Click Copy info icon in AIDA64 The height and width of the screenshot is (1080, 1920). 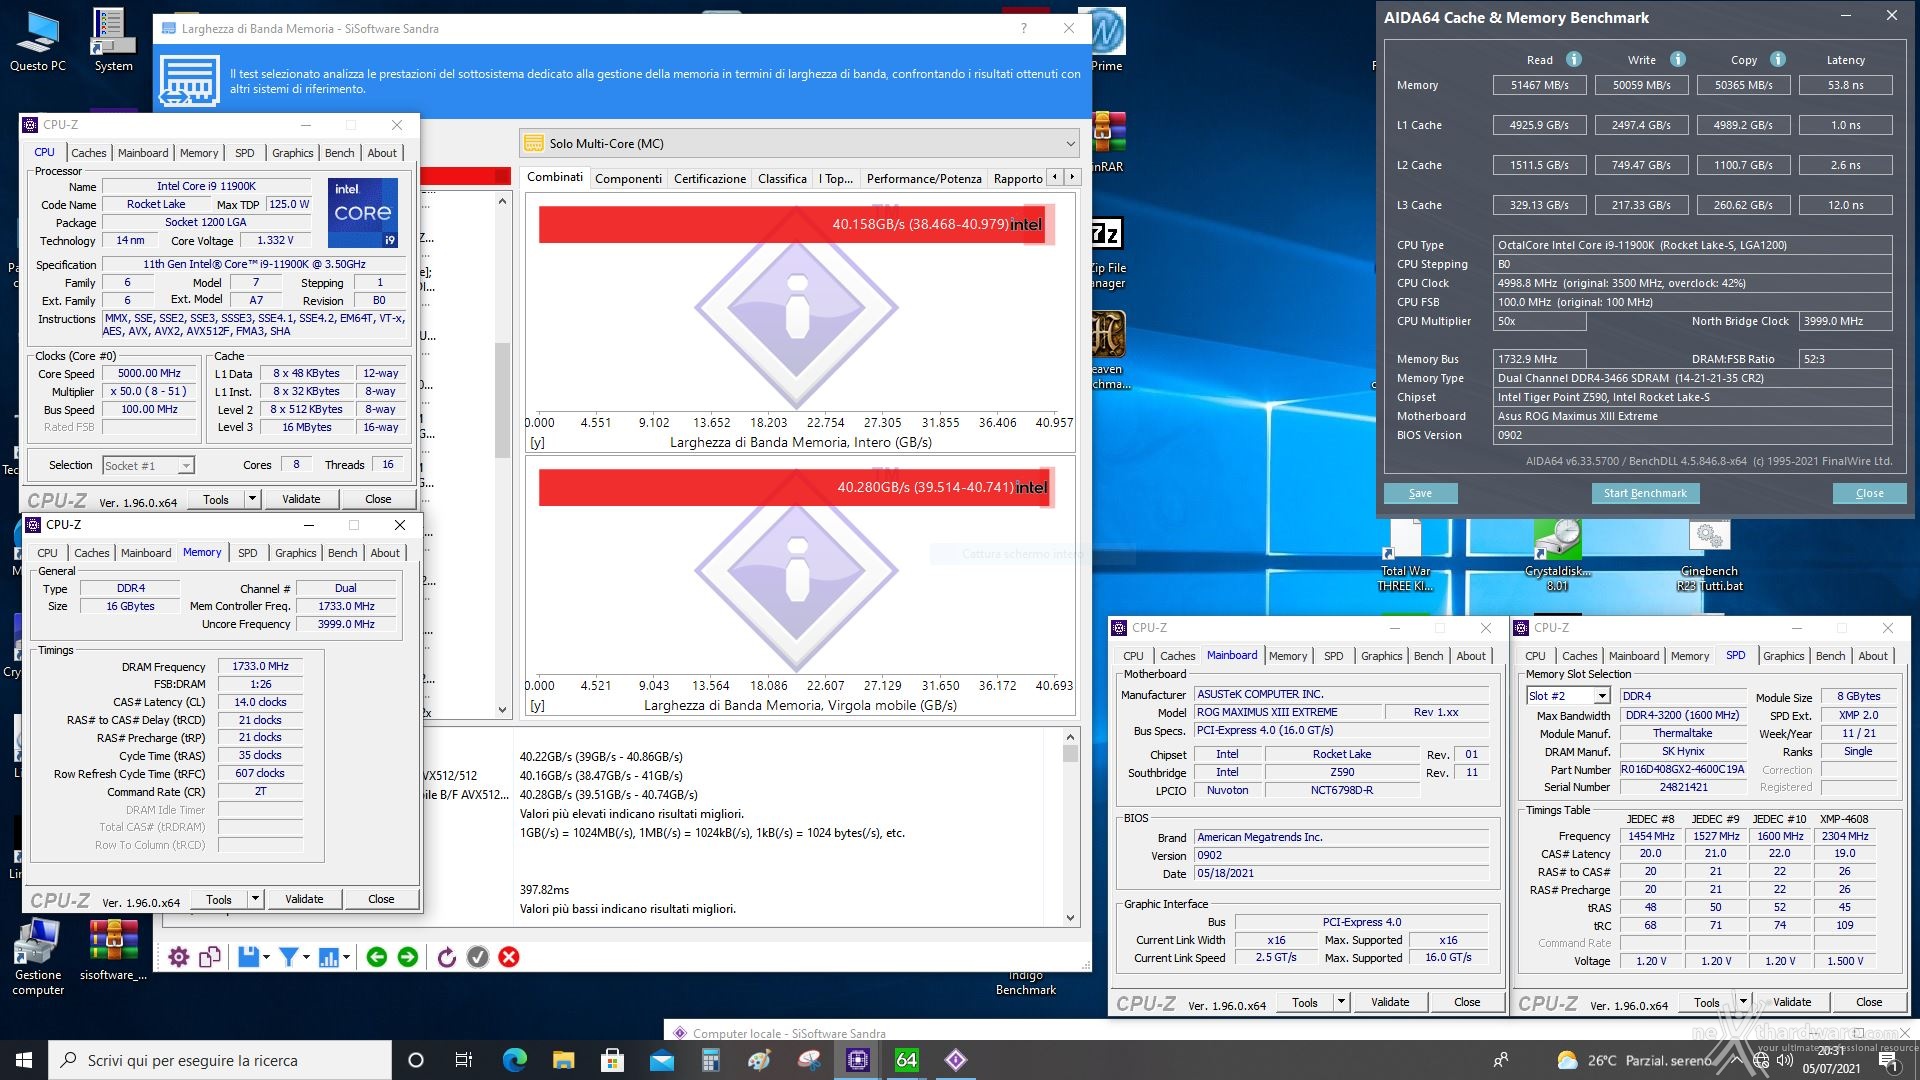1778,59
